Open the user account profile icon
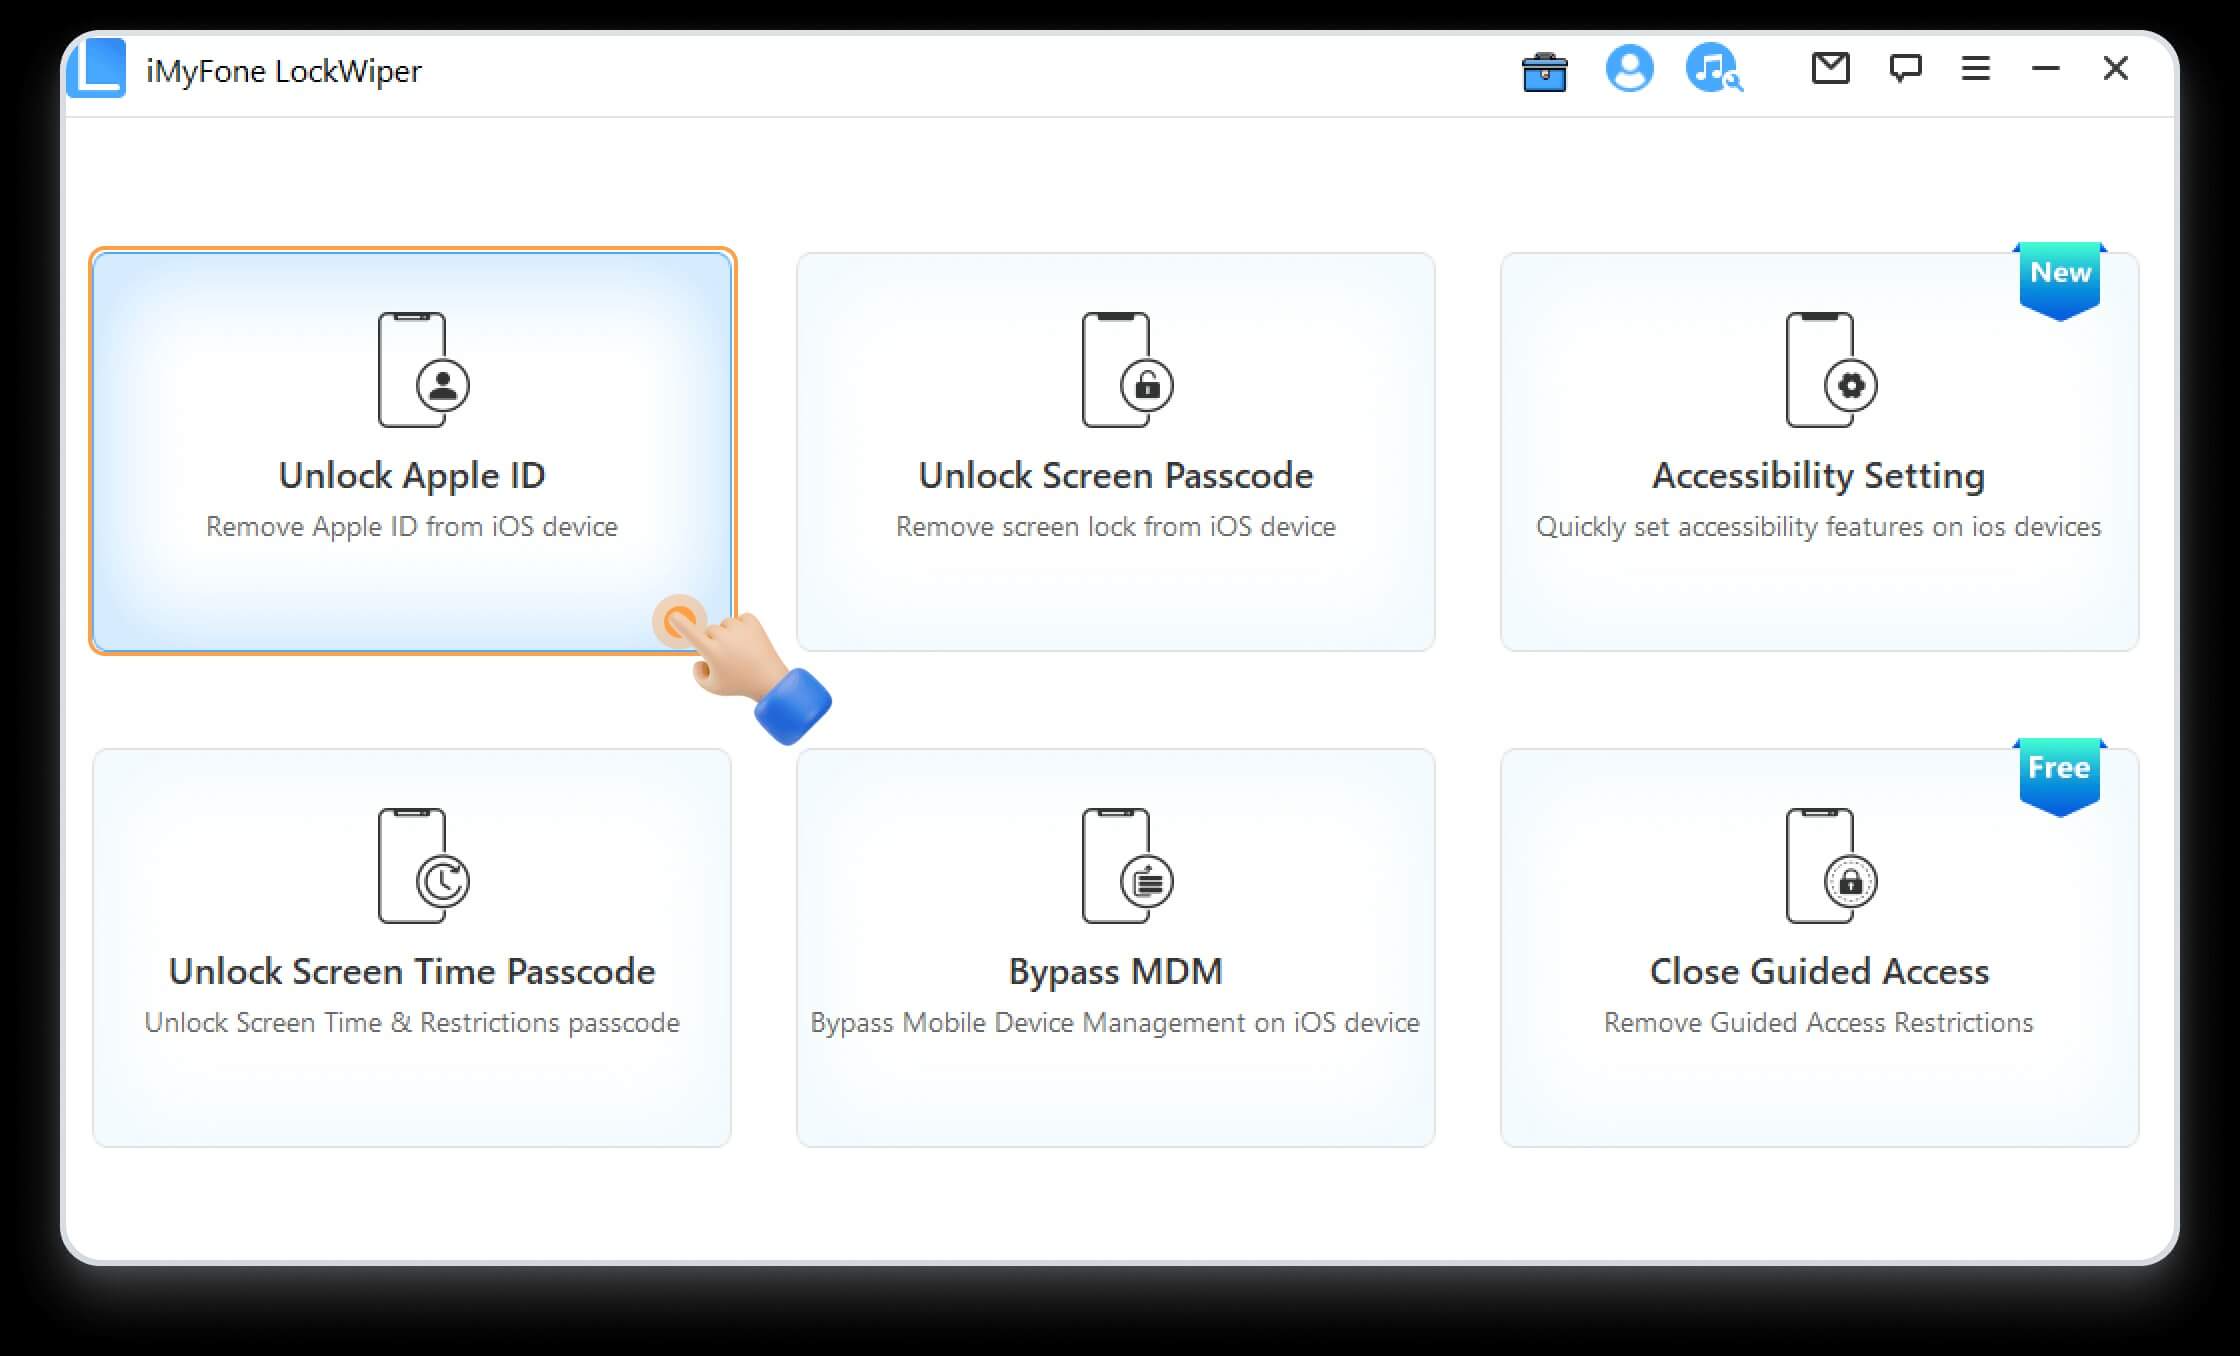This screenshot has height=1356, width=2240. click(1629, 69)
